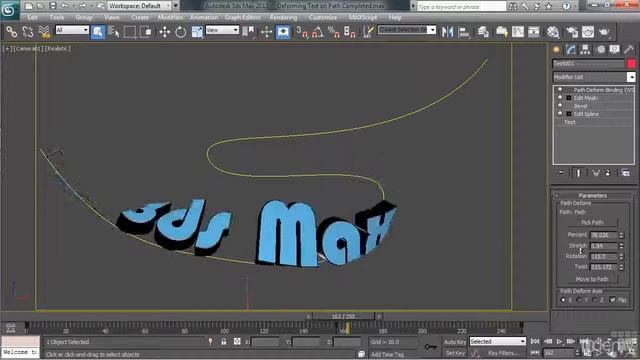Collapse the Parameters rollout
The width and height of the screenshot is (640, 360).
(x=593, y=196)
